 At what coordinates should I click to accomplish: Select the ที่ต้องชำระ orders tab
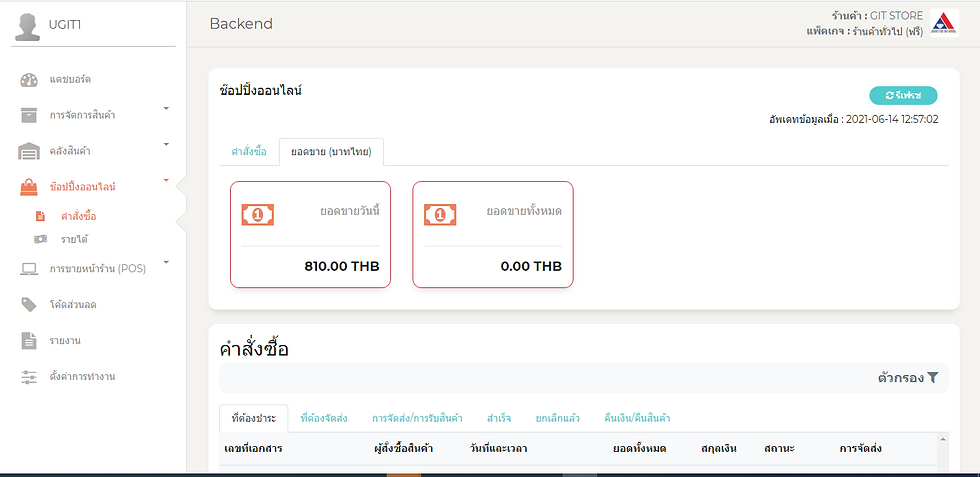(254, 418)
